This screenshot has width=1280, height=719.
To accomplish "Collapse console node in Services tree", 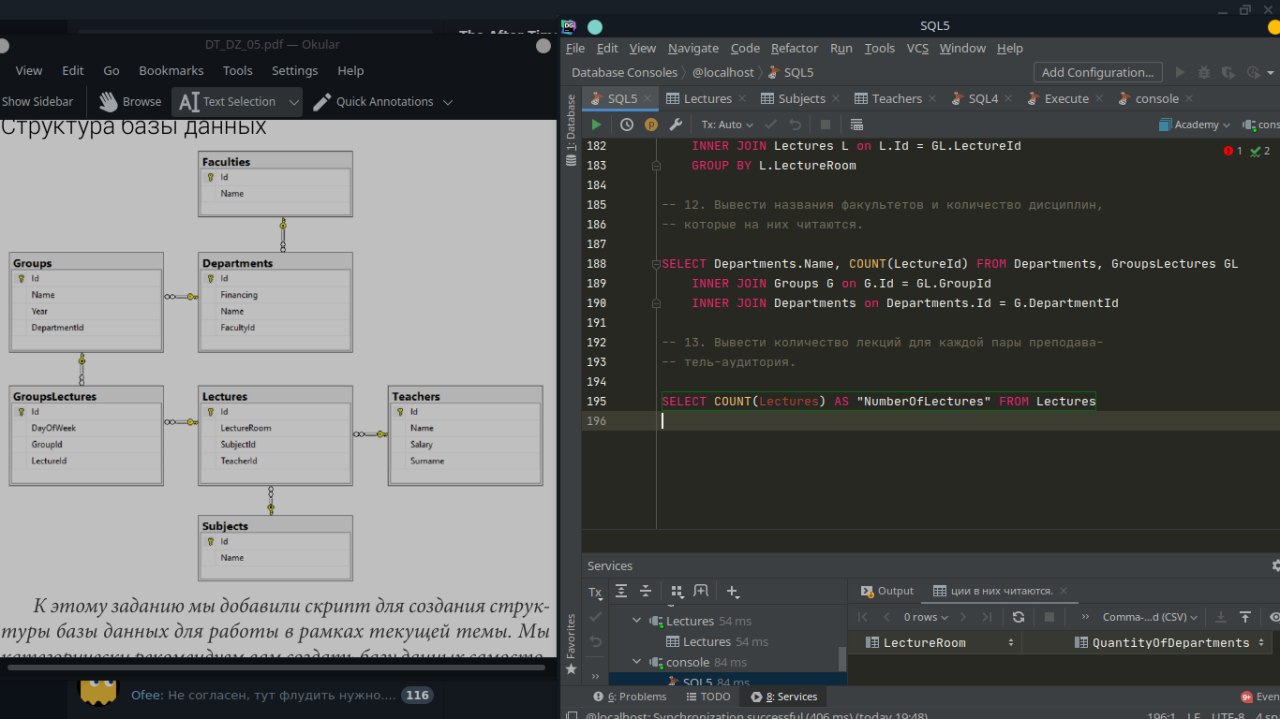I will point(637,662).
